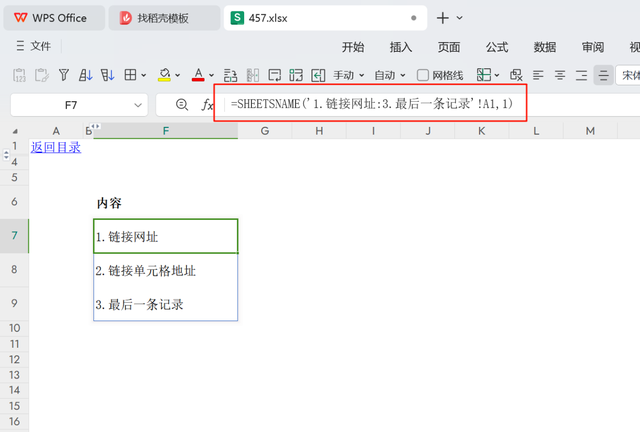Click the find-replace window icon
The image size is (640, 432).
tap(516, 75)
